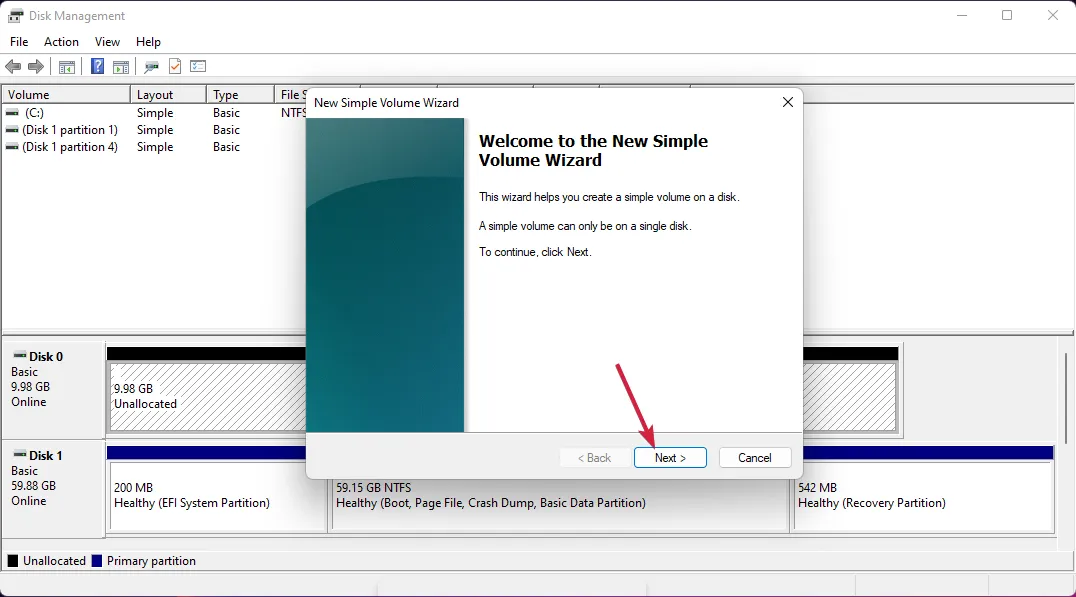1076x597 pixels.
Task: Click the drive icon beside (C:)
Action: pyautogui.click(x=12, y=113)
